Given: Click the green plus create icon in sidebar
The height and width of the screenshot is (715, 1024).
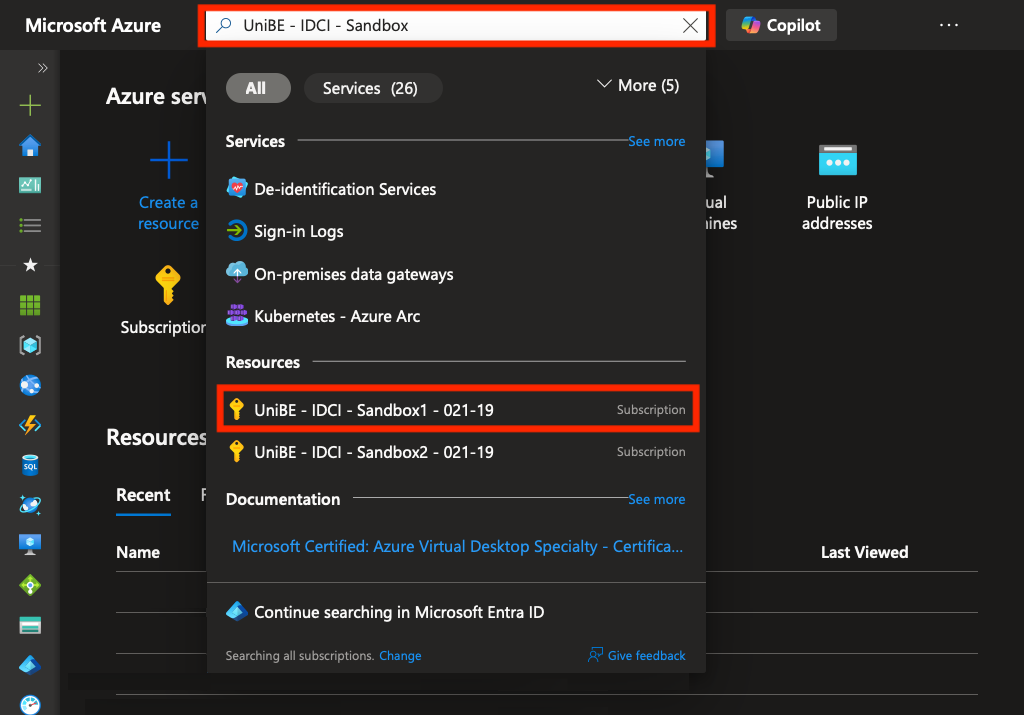Looking at the screenshot, I should [30, 106].
